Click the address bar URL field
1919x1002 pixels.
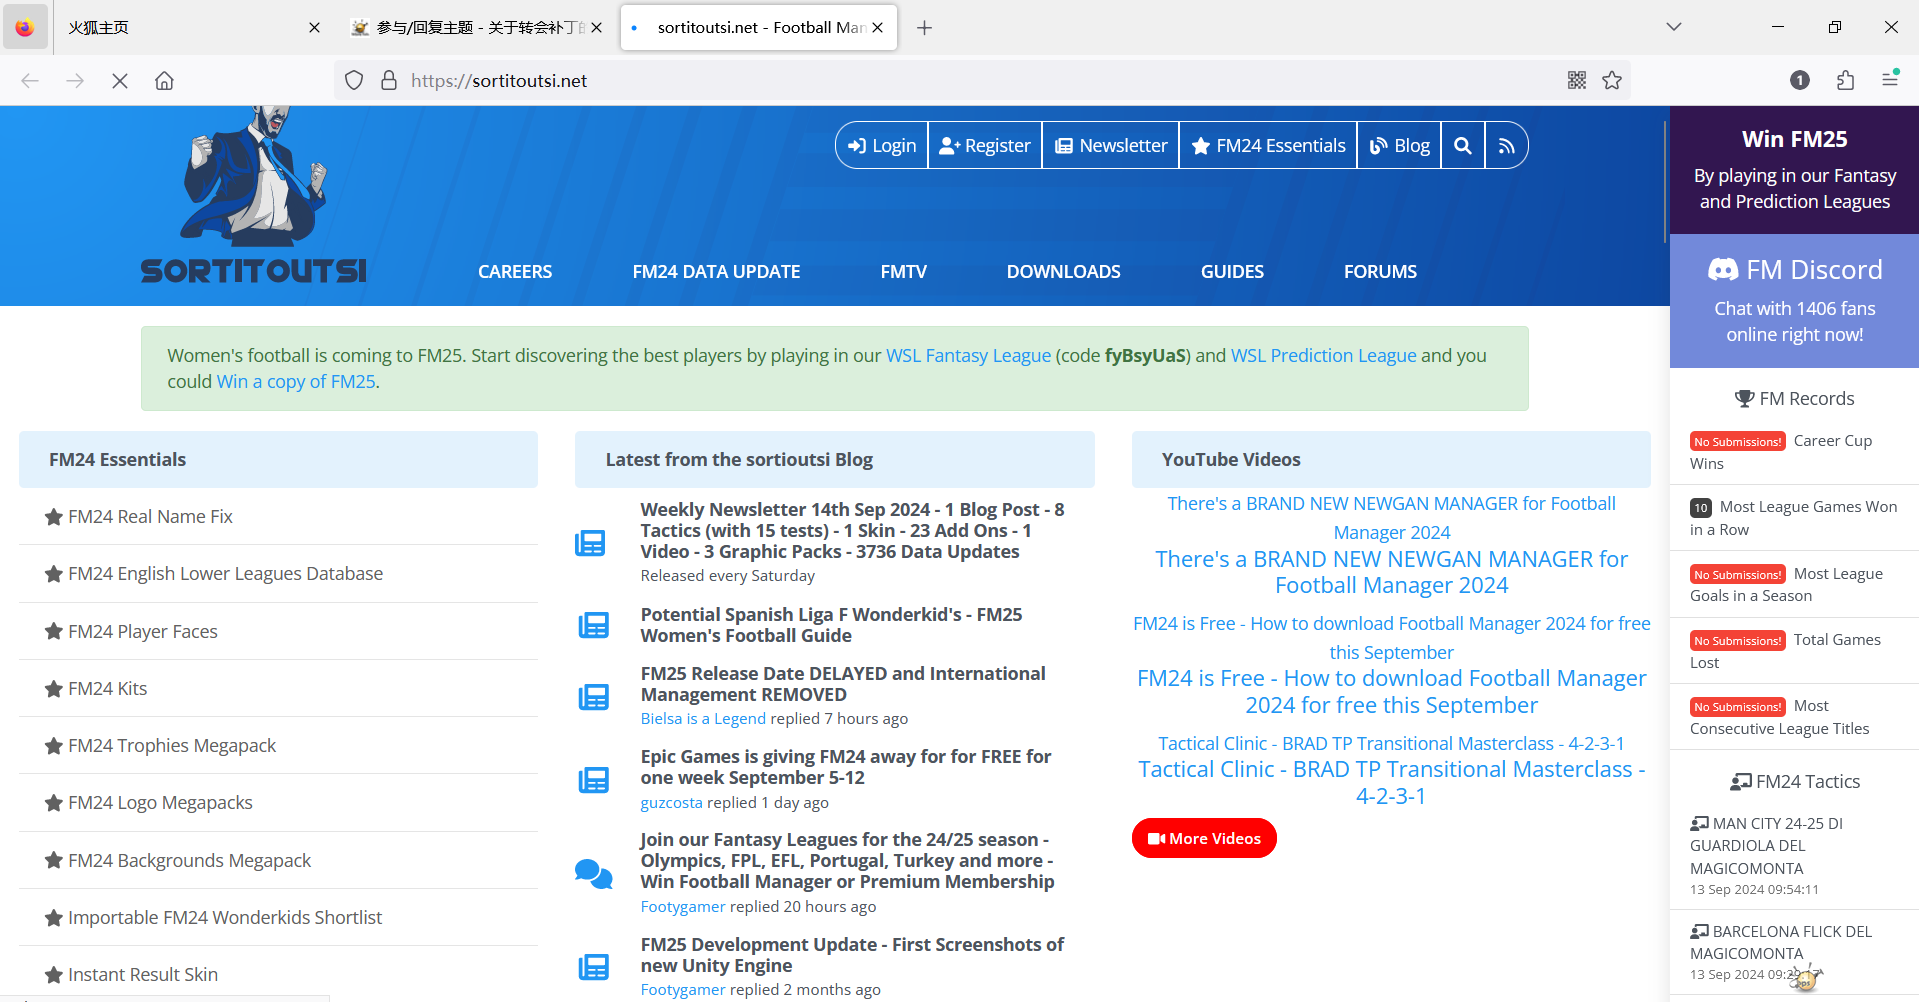980,81
